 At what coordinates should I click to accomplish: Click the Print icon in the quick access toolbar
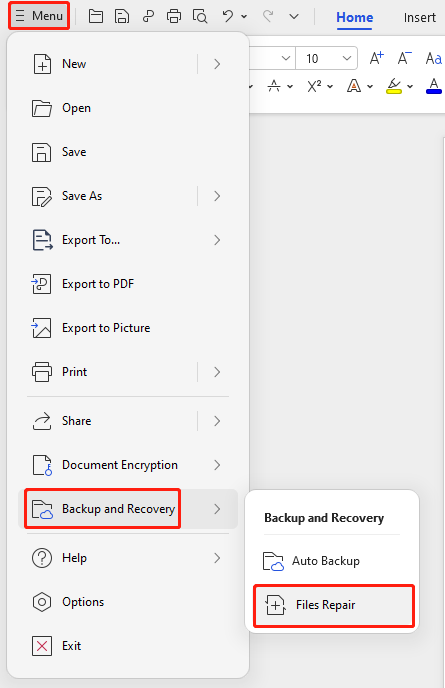point(174,16)
